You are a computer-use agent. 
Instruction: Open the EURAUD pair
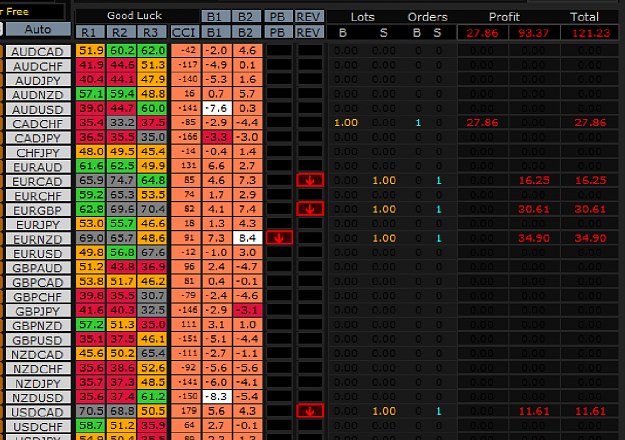point(38,167)
